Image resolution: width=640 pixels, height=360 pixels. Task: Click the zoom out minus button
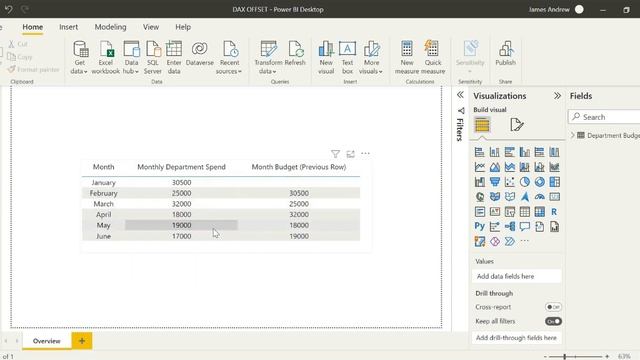(545, 356)
